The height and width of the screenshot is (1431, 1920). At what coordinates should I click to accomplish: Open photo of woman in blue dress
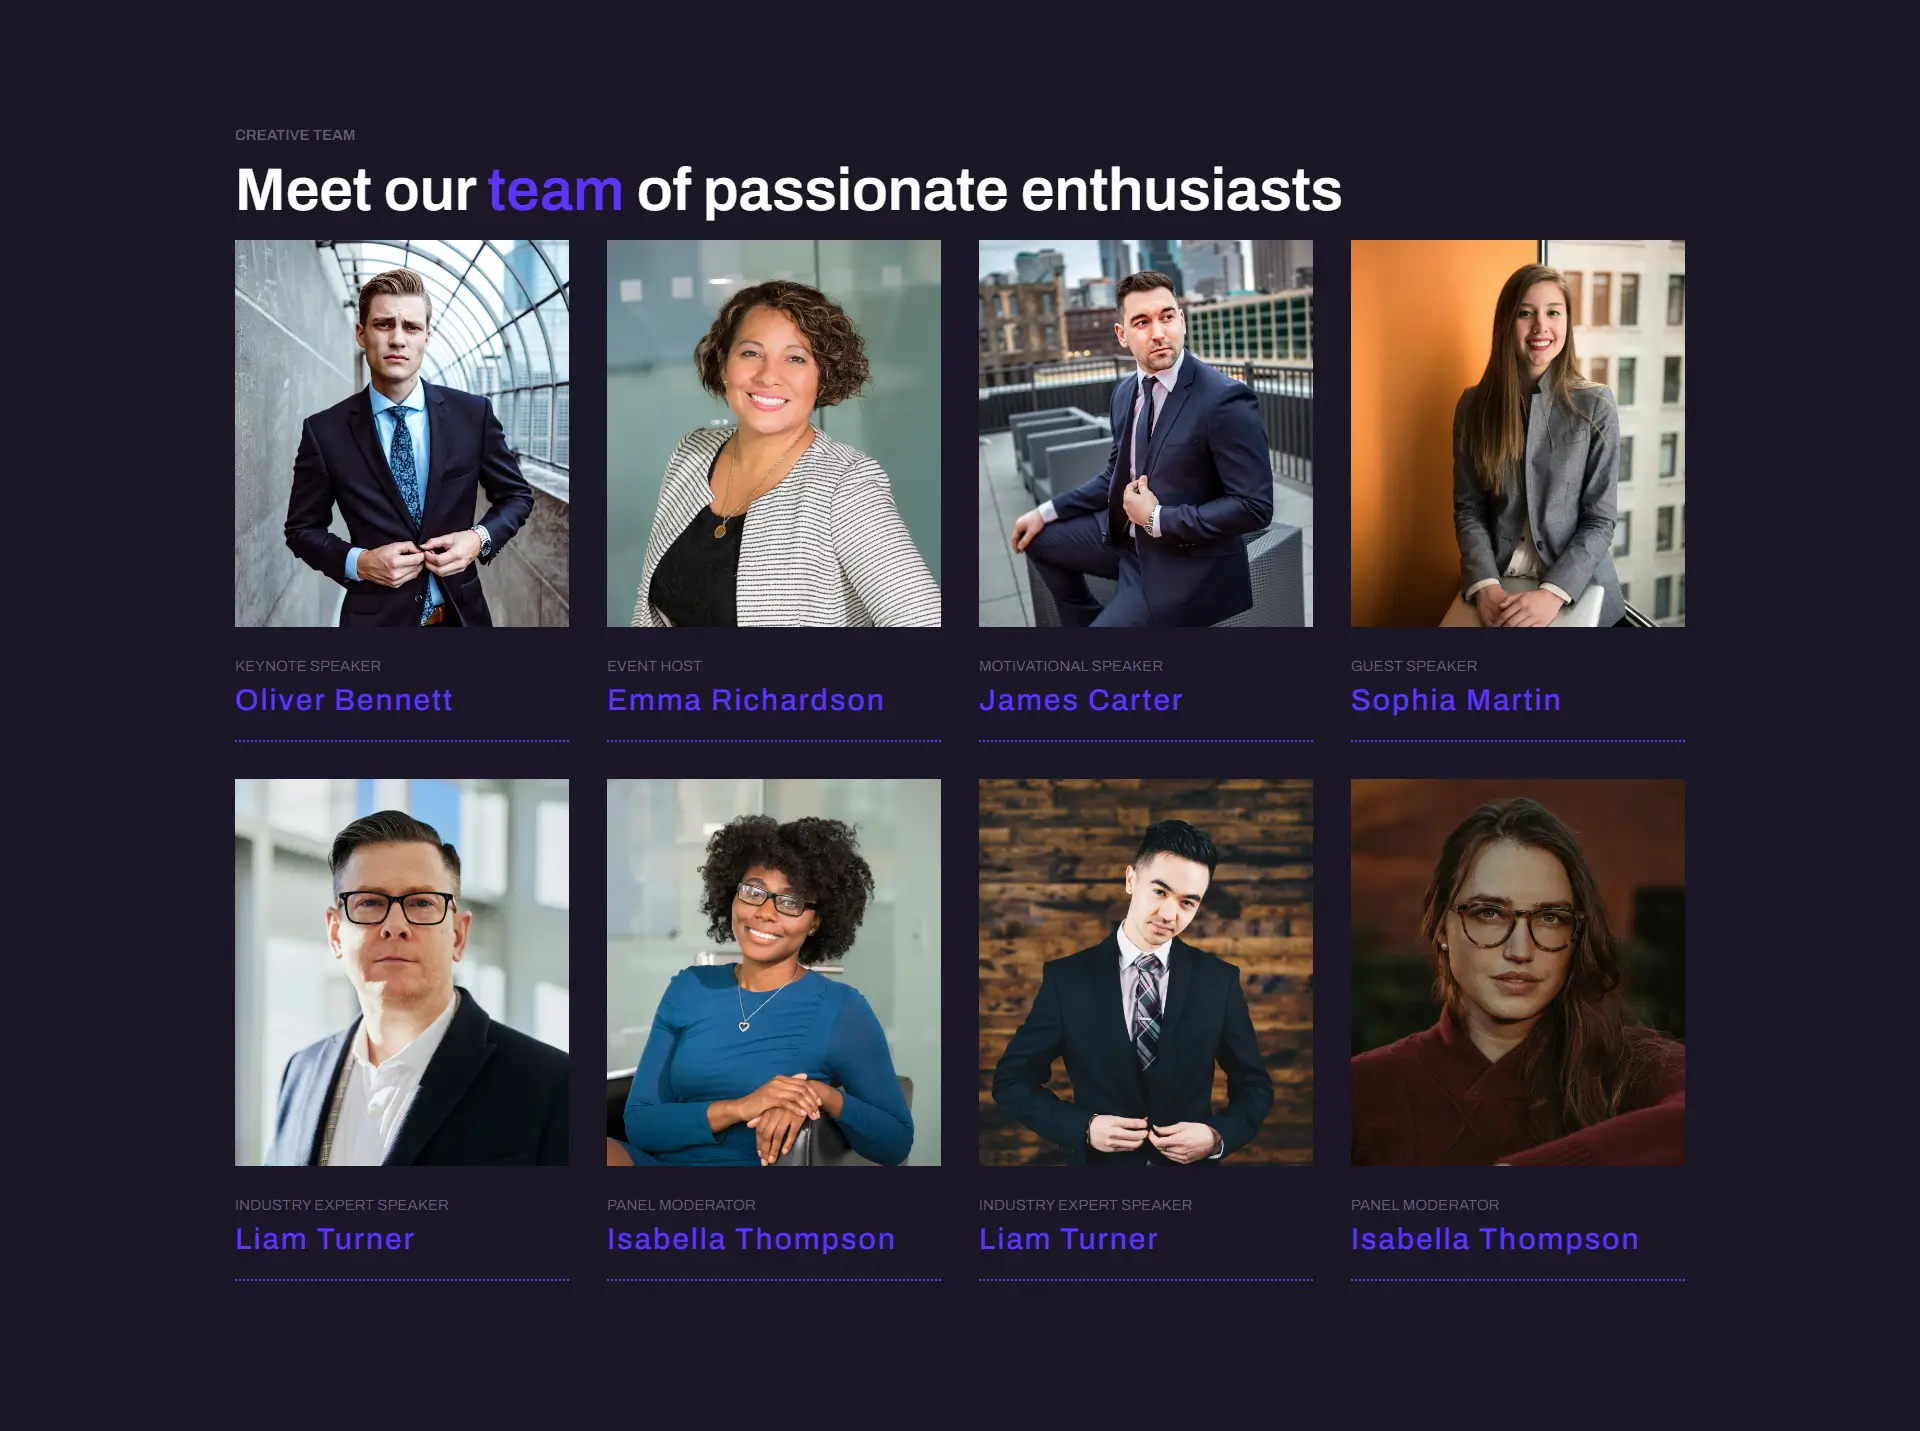click(773, 972)
